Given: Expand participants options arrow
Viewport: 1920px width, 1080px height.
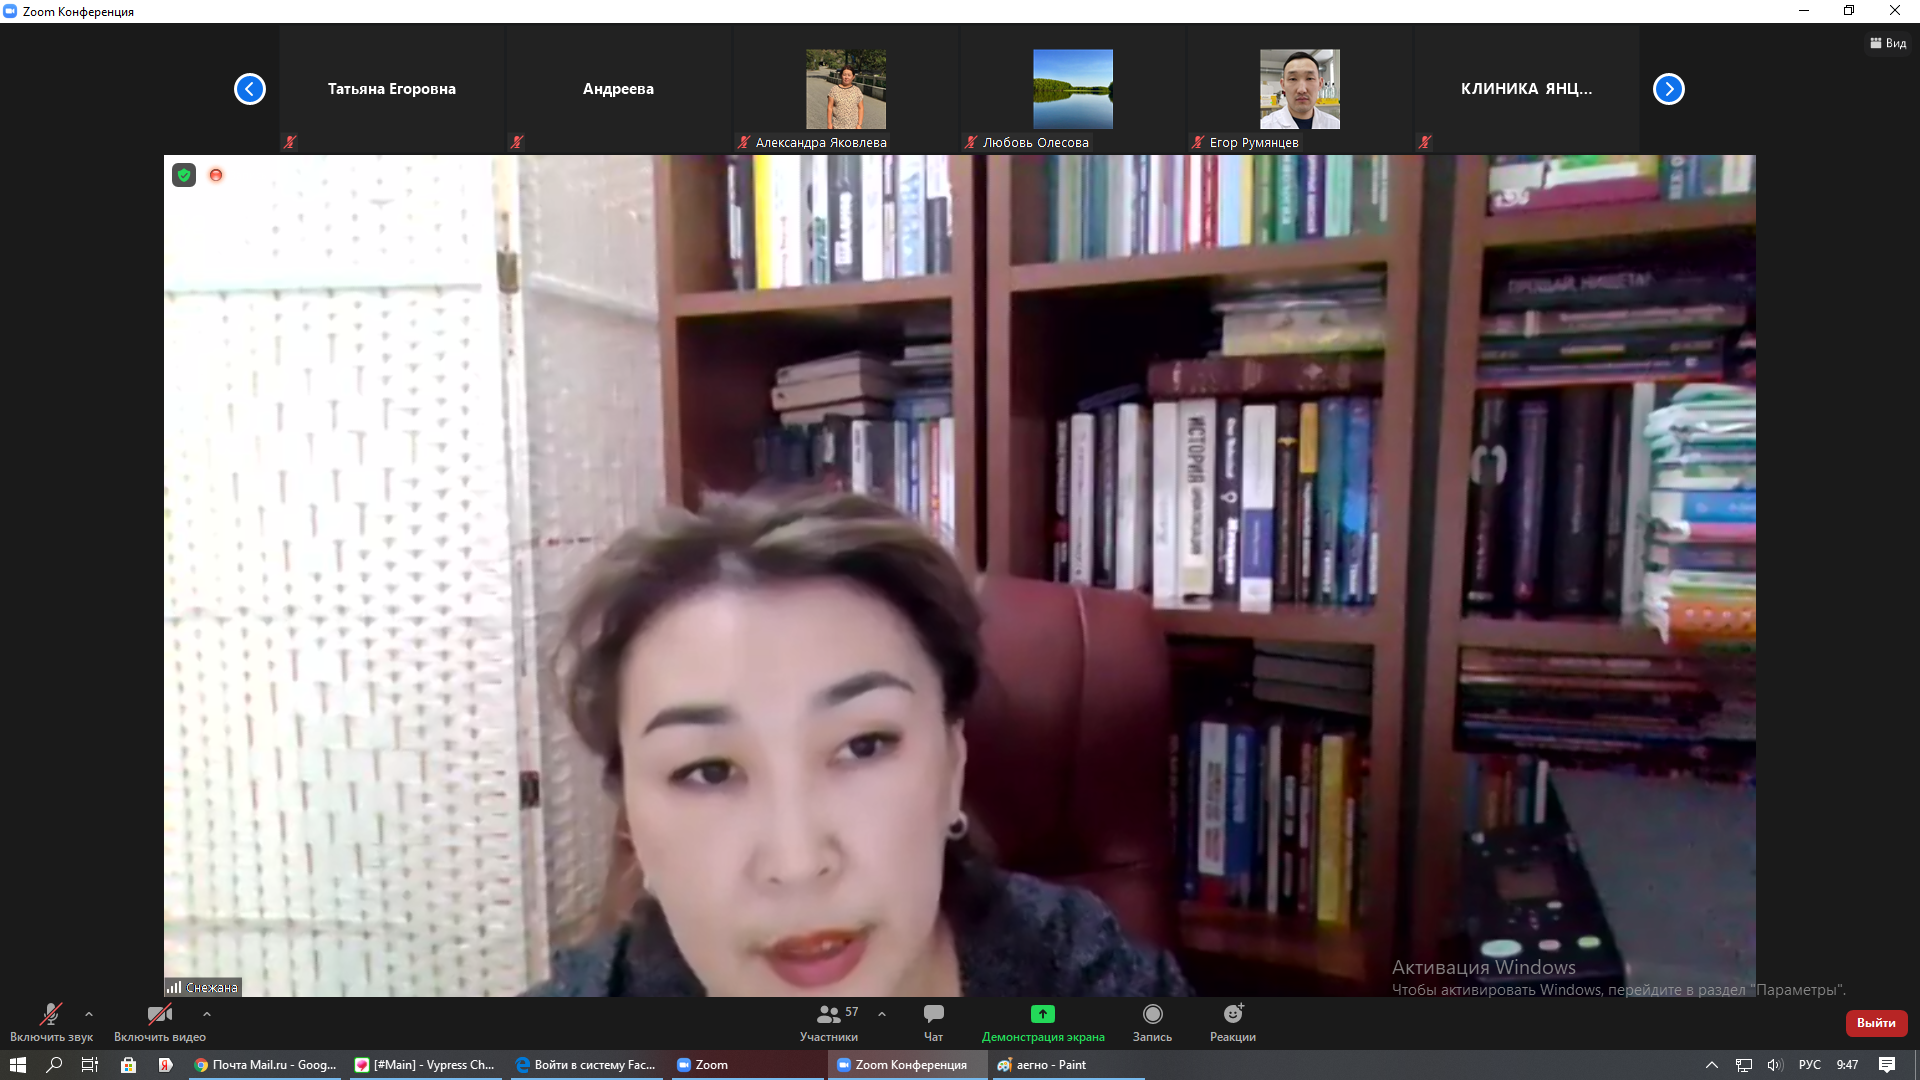Looking at the screenshot, I should (882, 1014).
